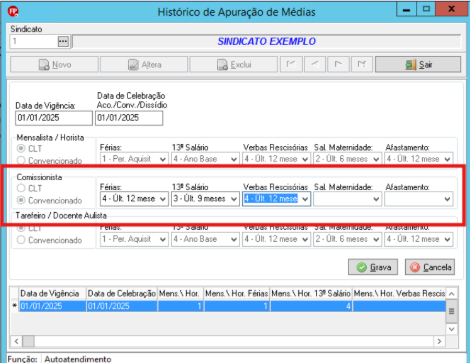Click the Cancela button
Viewport: 470px width, 363px height.
tap(430, 267)
